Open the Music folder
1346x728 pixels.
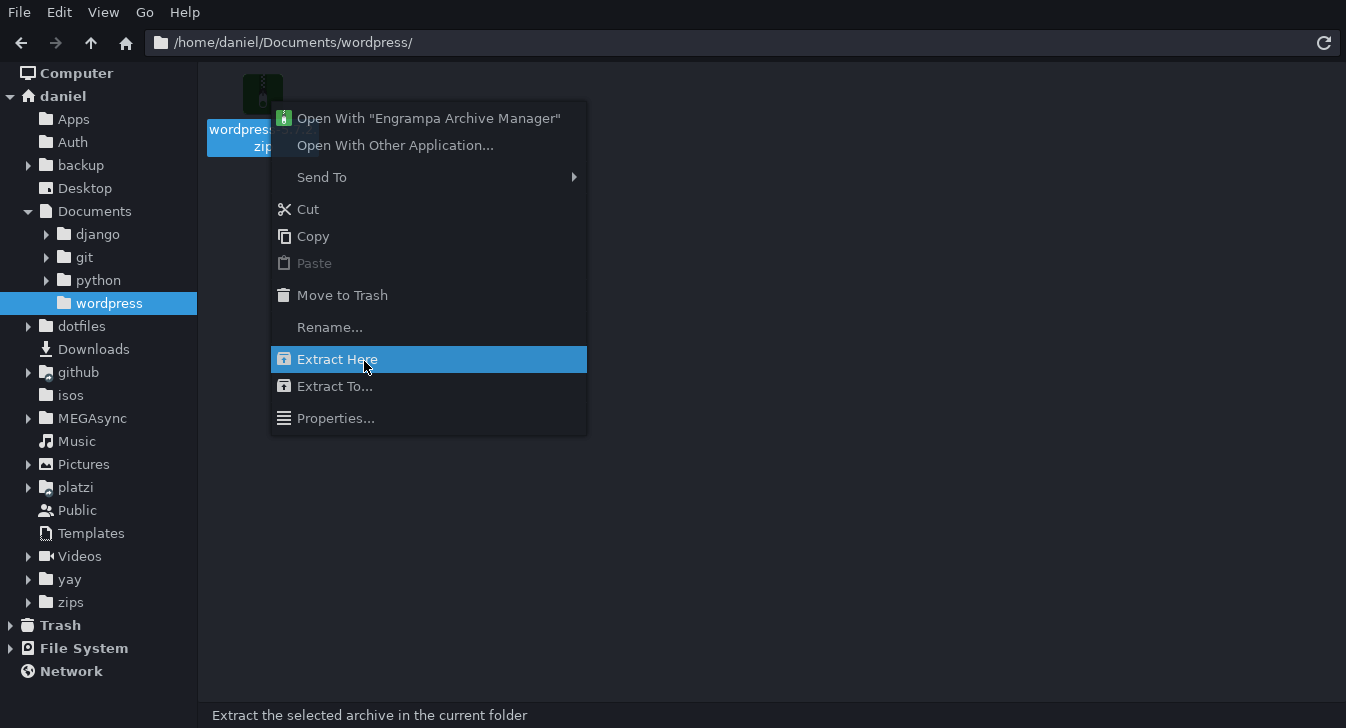76,441
